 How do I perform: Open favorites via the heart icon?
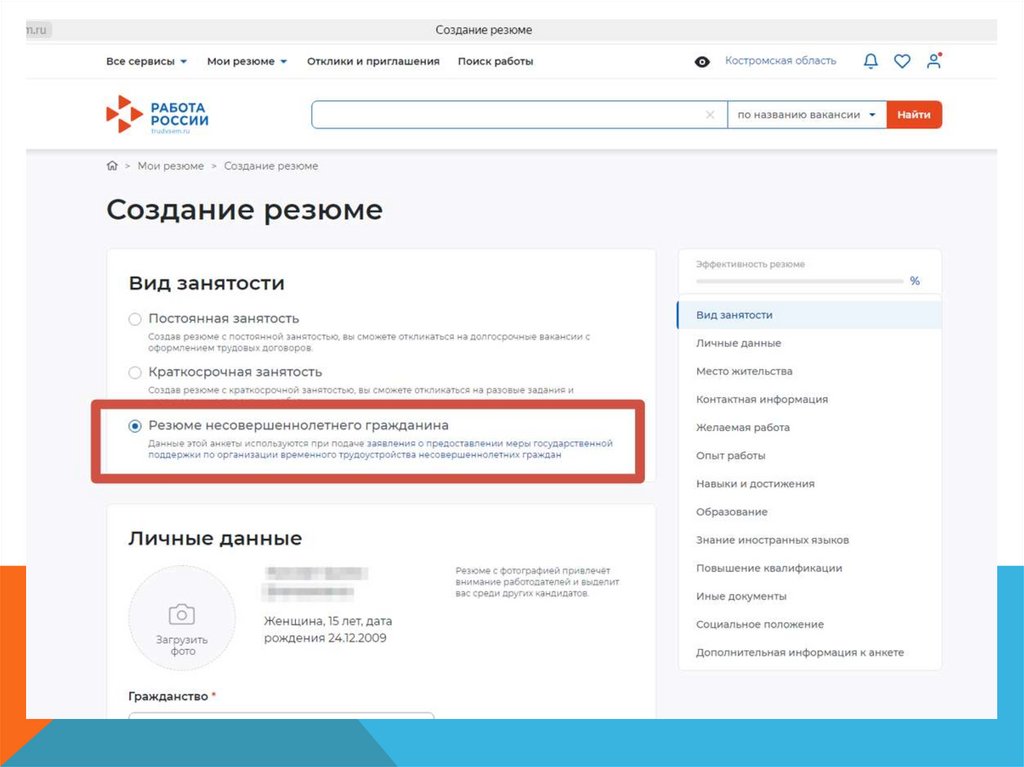pos(902,61)
